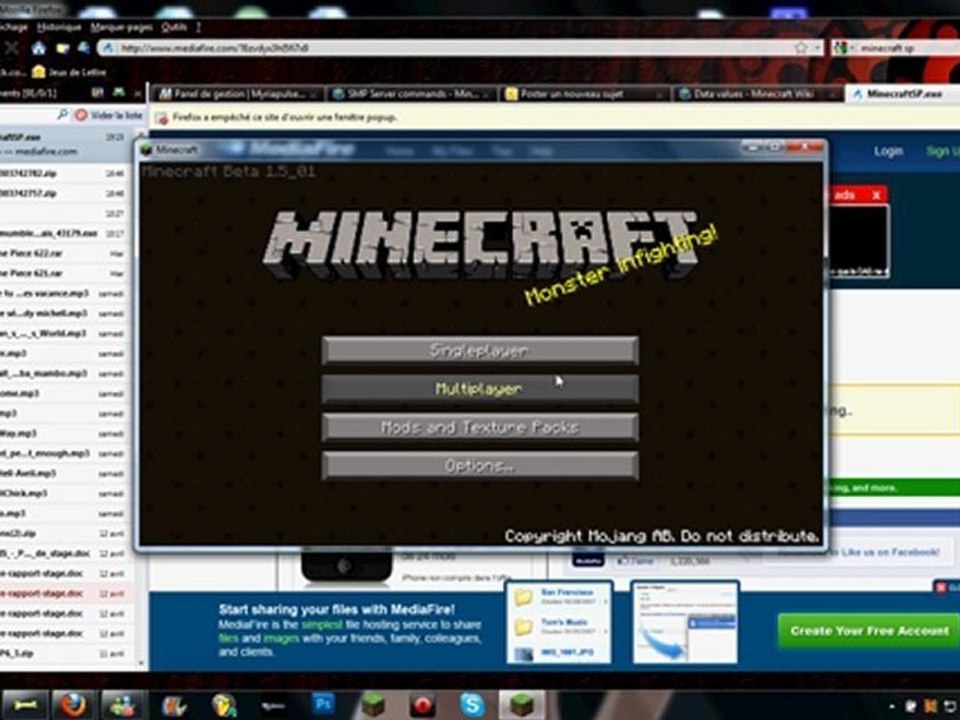Open Minecraft Options menu
The height and width of the screenshot is (720, 960).
[x=480, y=466]
